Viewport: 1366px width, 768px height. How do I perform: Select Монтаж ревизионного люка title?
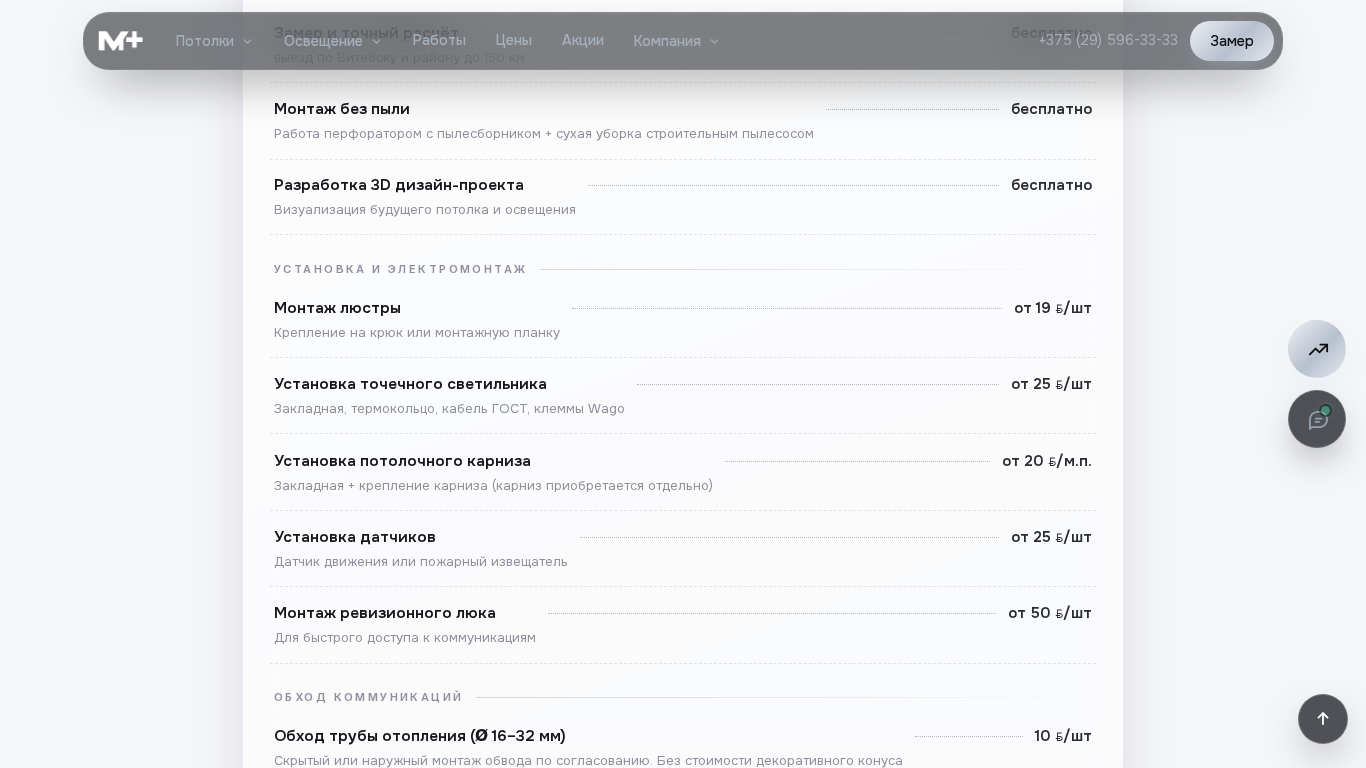point(385,613)
